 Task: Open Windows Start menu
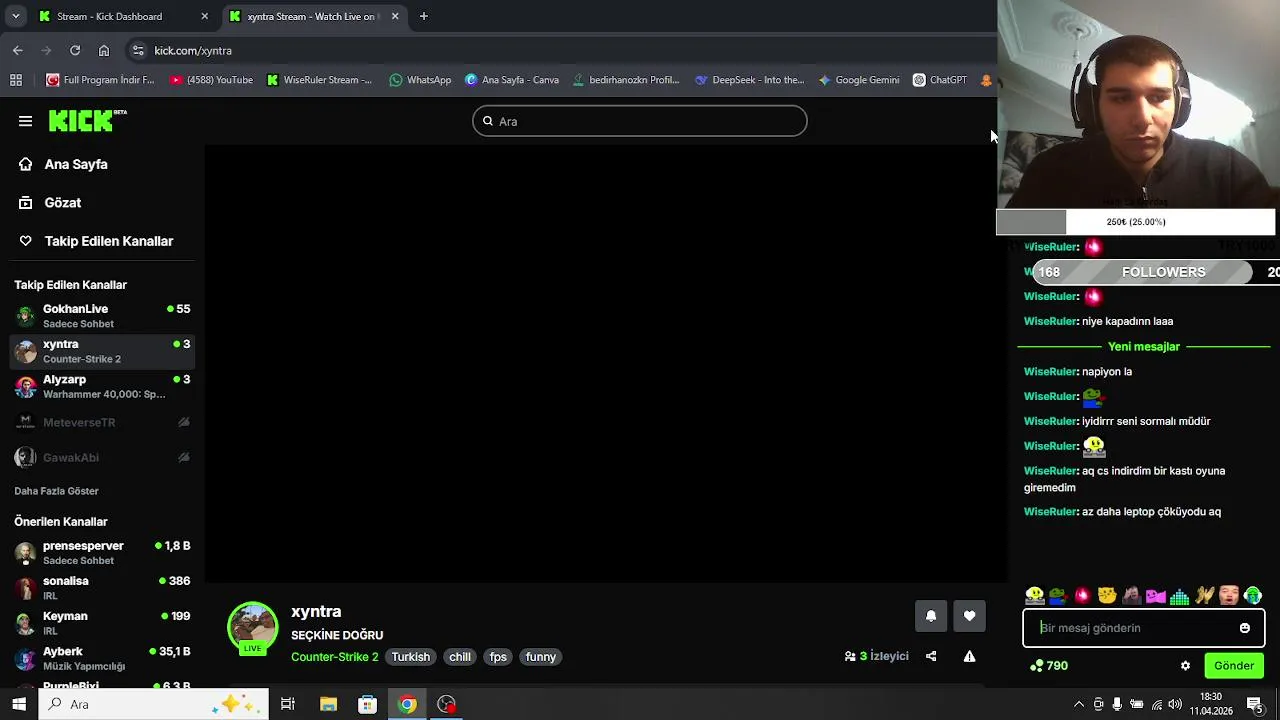[x=19, y=704]
